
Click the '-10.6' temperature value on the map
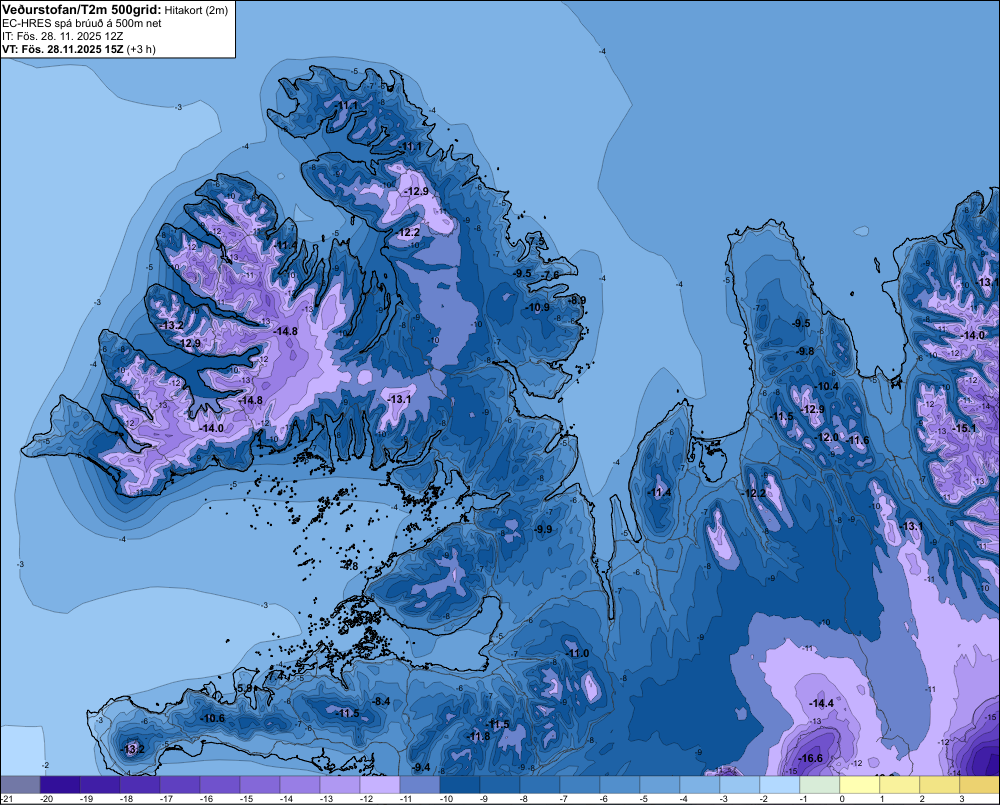212,718
